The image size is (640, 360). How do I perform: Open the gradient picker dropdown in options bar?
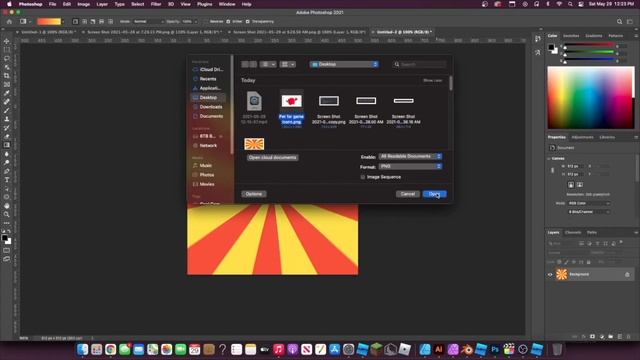(63, 21)
